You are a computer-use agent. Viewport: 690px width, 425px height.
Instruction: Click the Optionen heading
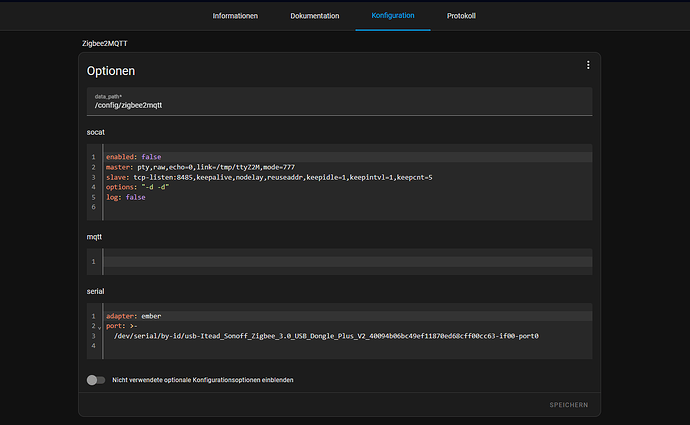click(x=111, y=71)
